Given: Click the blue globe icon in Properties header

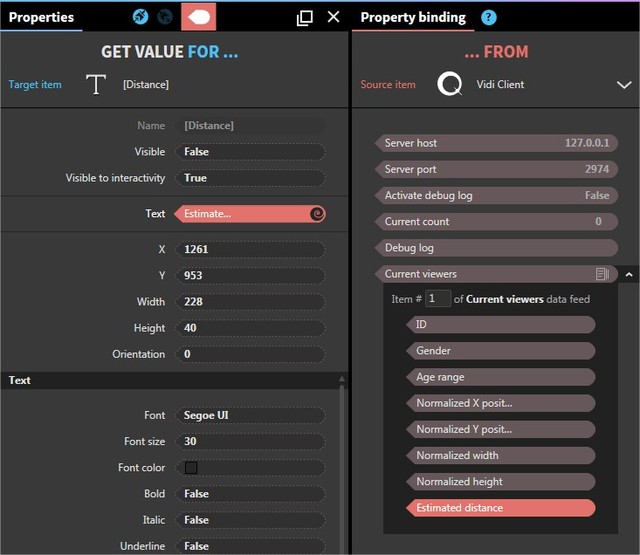Looking at the screenshot, I should (x=141, y=17).
